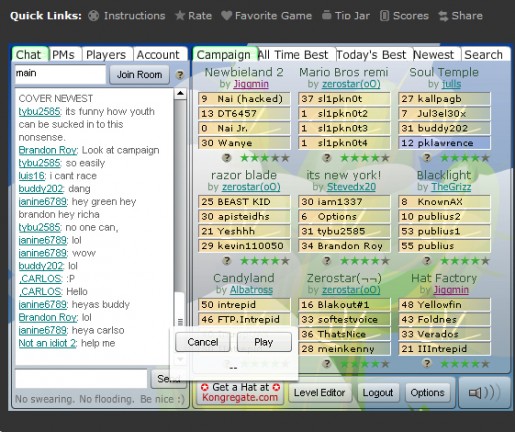Select the Hat Factory level title
This screenshot has height=432, width=515.
point(444,278)
